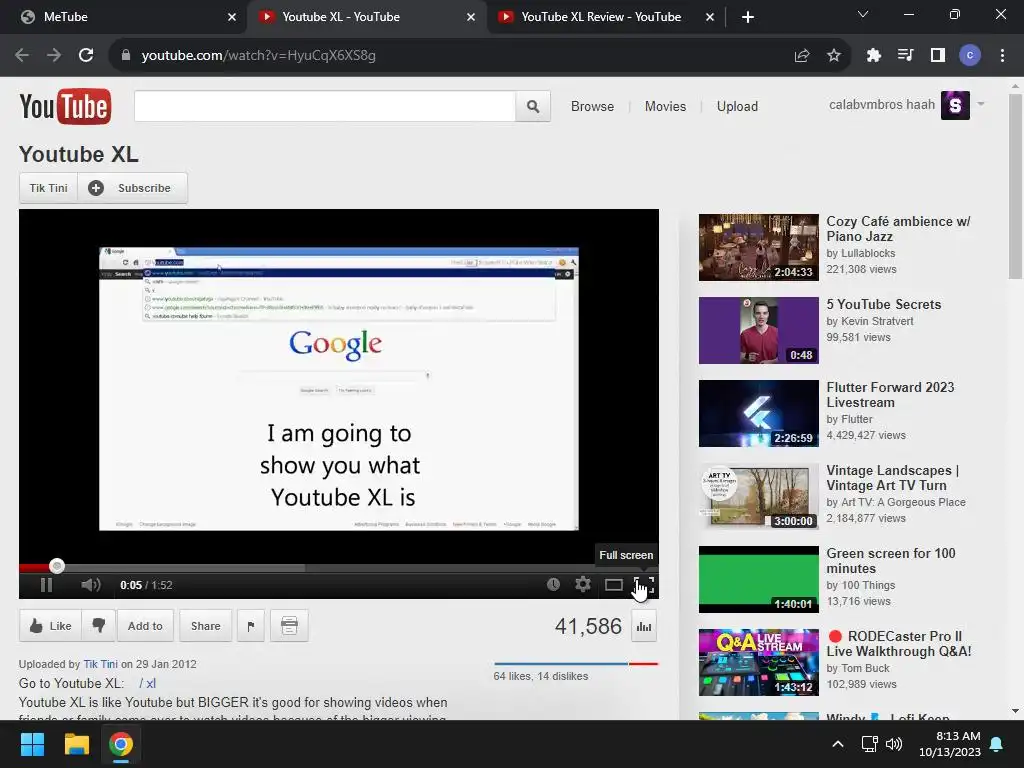Open Chrome three-dot menu
The image size is (1024, 768).
click(x=1002, y=56)
